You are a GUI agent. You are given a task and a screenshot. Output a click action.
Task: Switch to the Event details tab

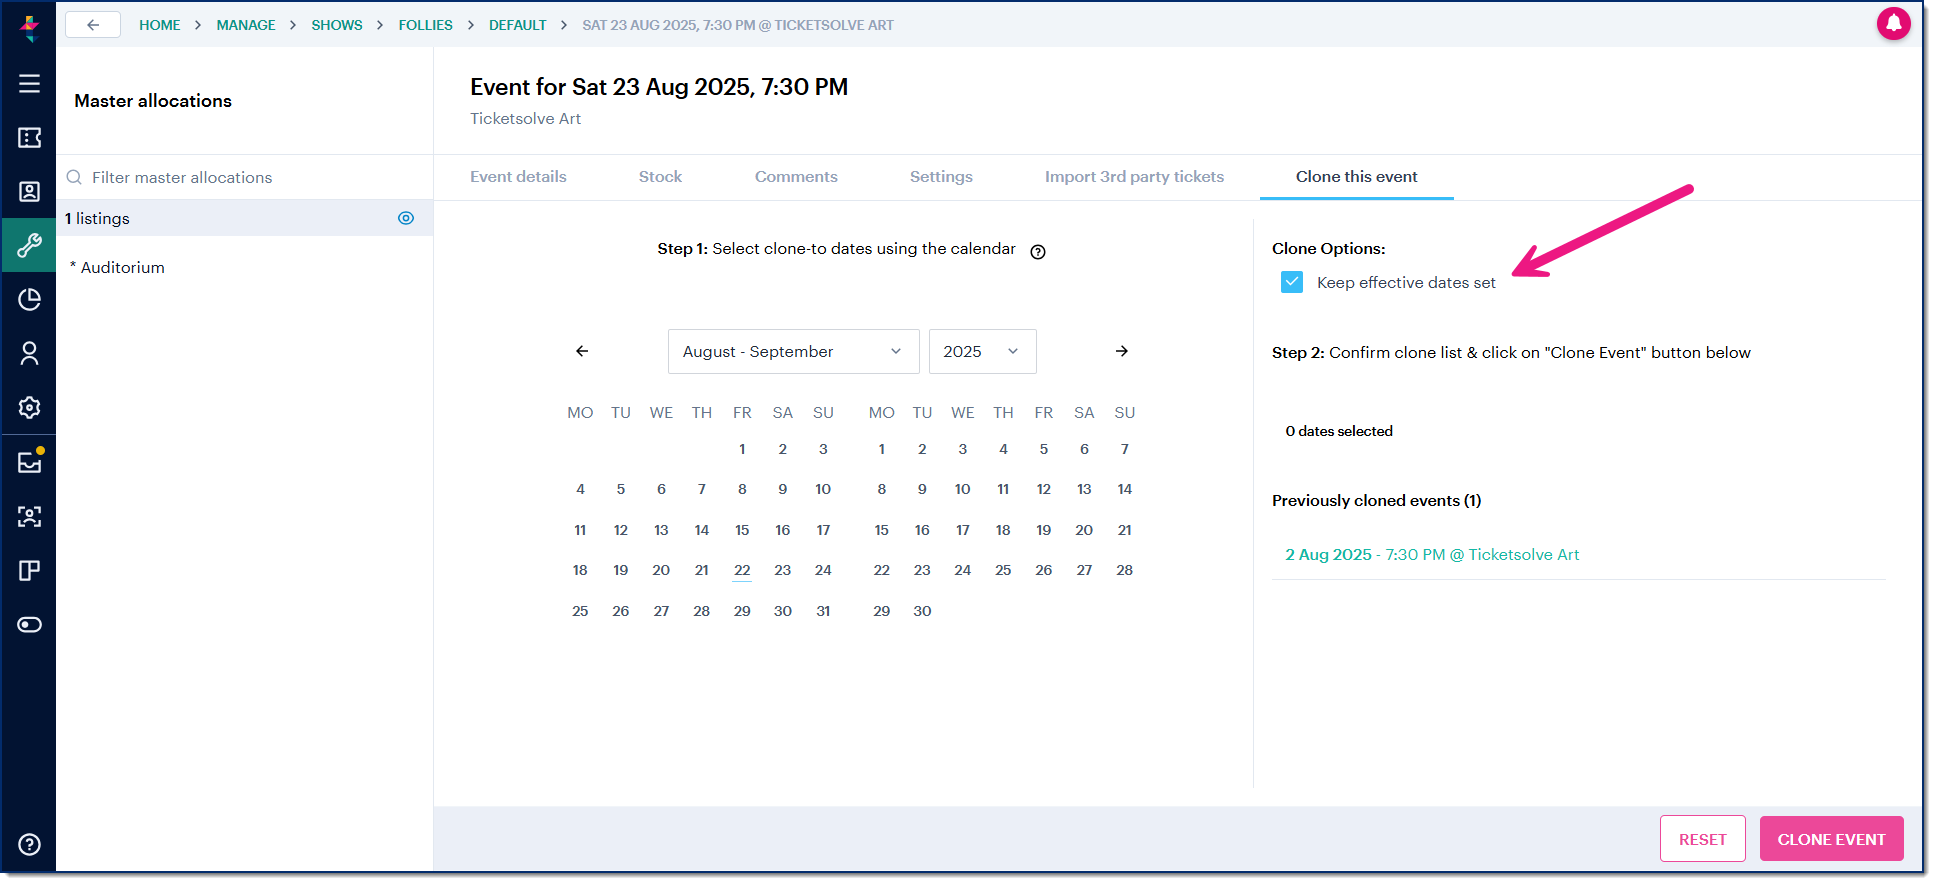(518, 177)
